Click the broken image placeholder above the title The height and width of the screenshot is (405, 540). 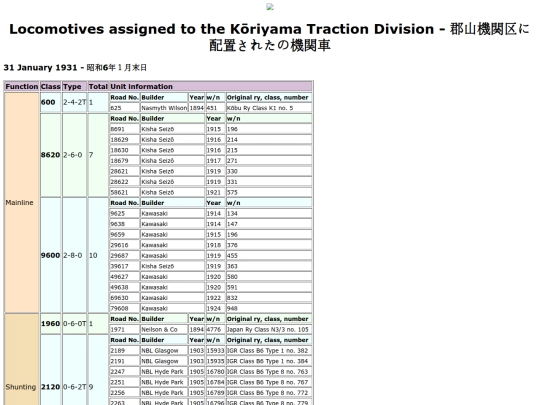pyautogui.click(x=270, y=7)
